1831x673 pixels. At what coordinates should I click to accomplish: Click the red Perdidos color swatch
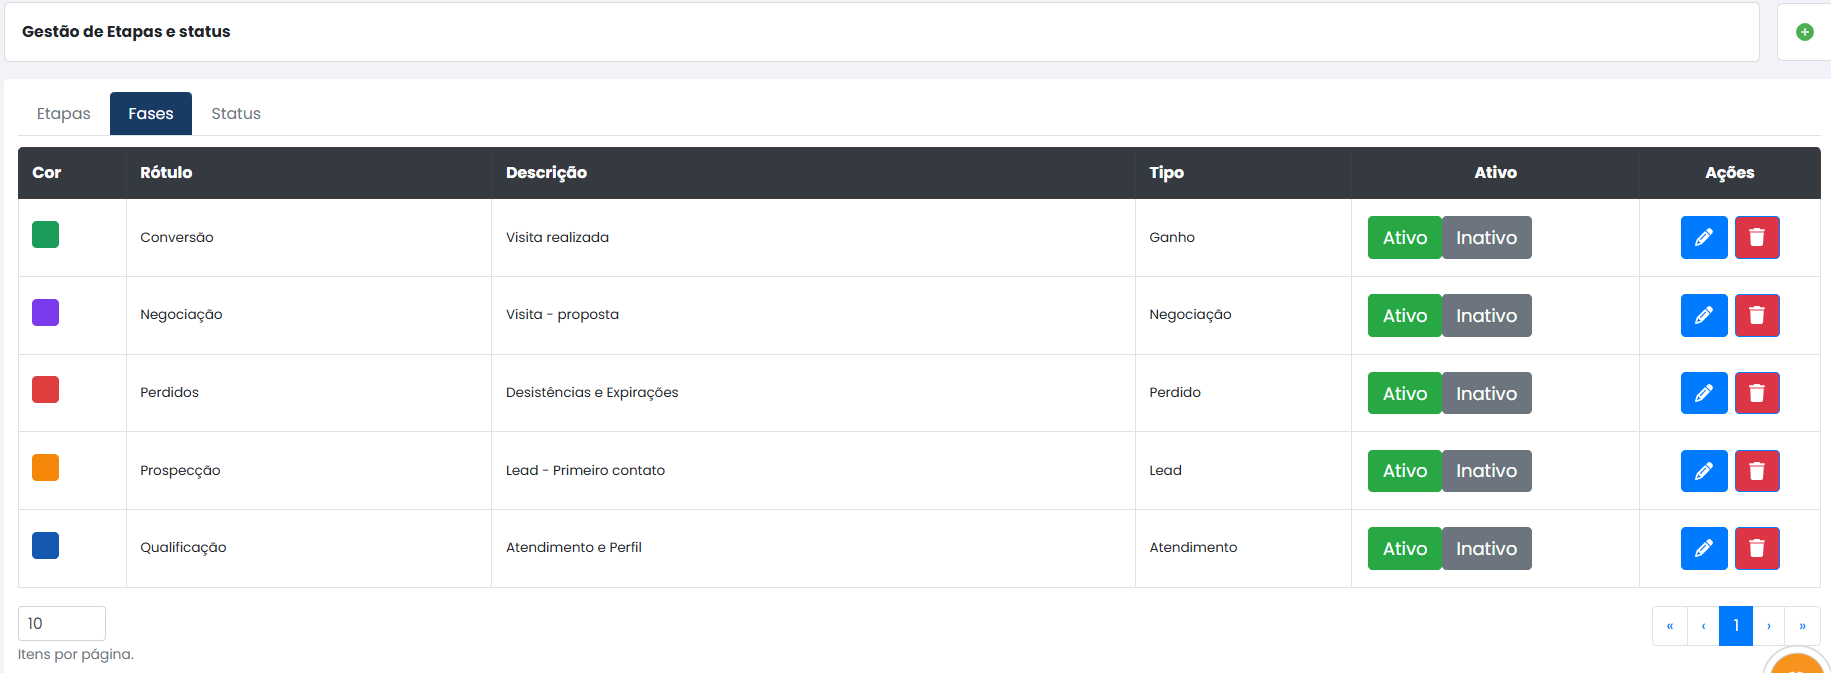[46, 389]
